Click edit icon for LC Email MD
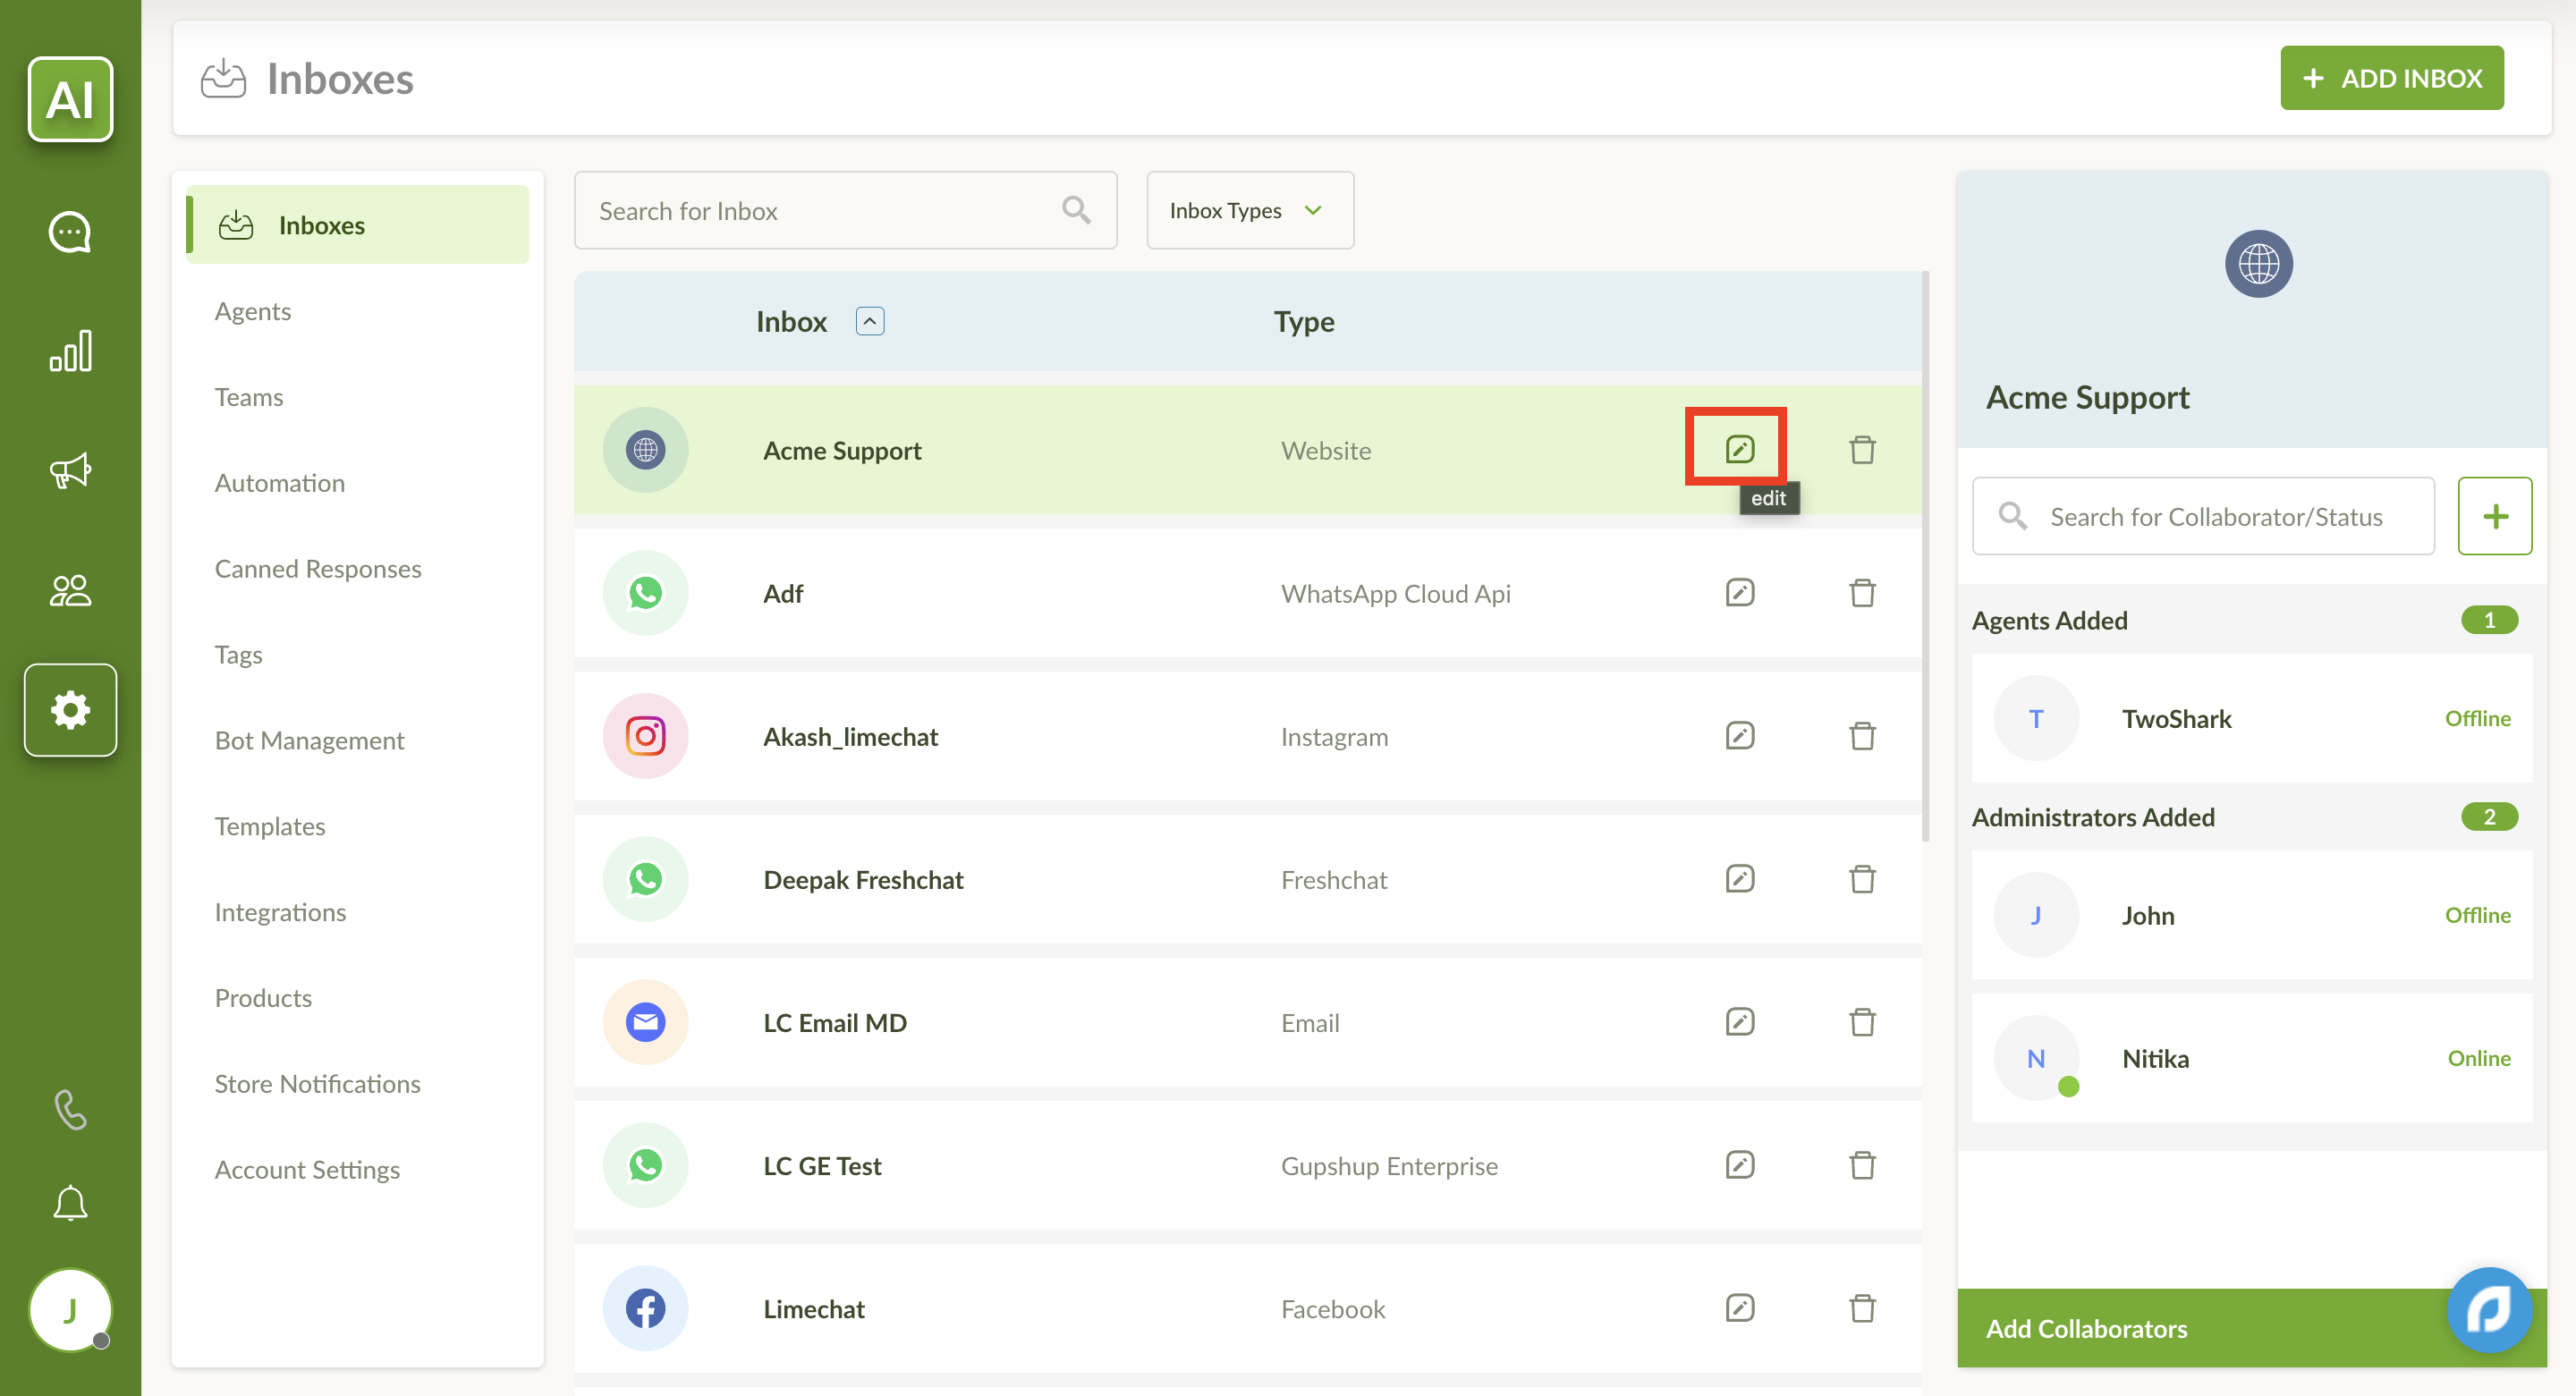 [1739, 1022]
